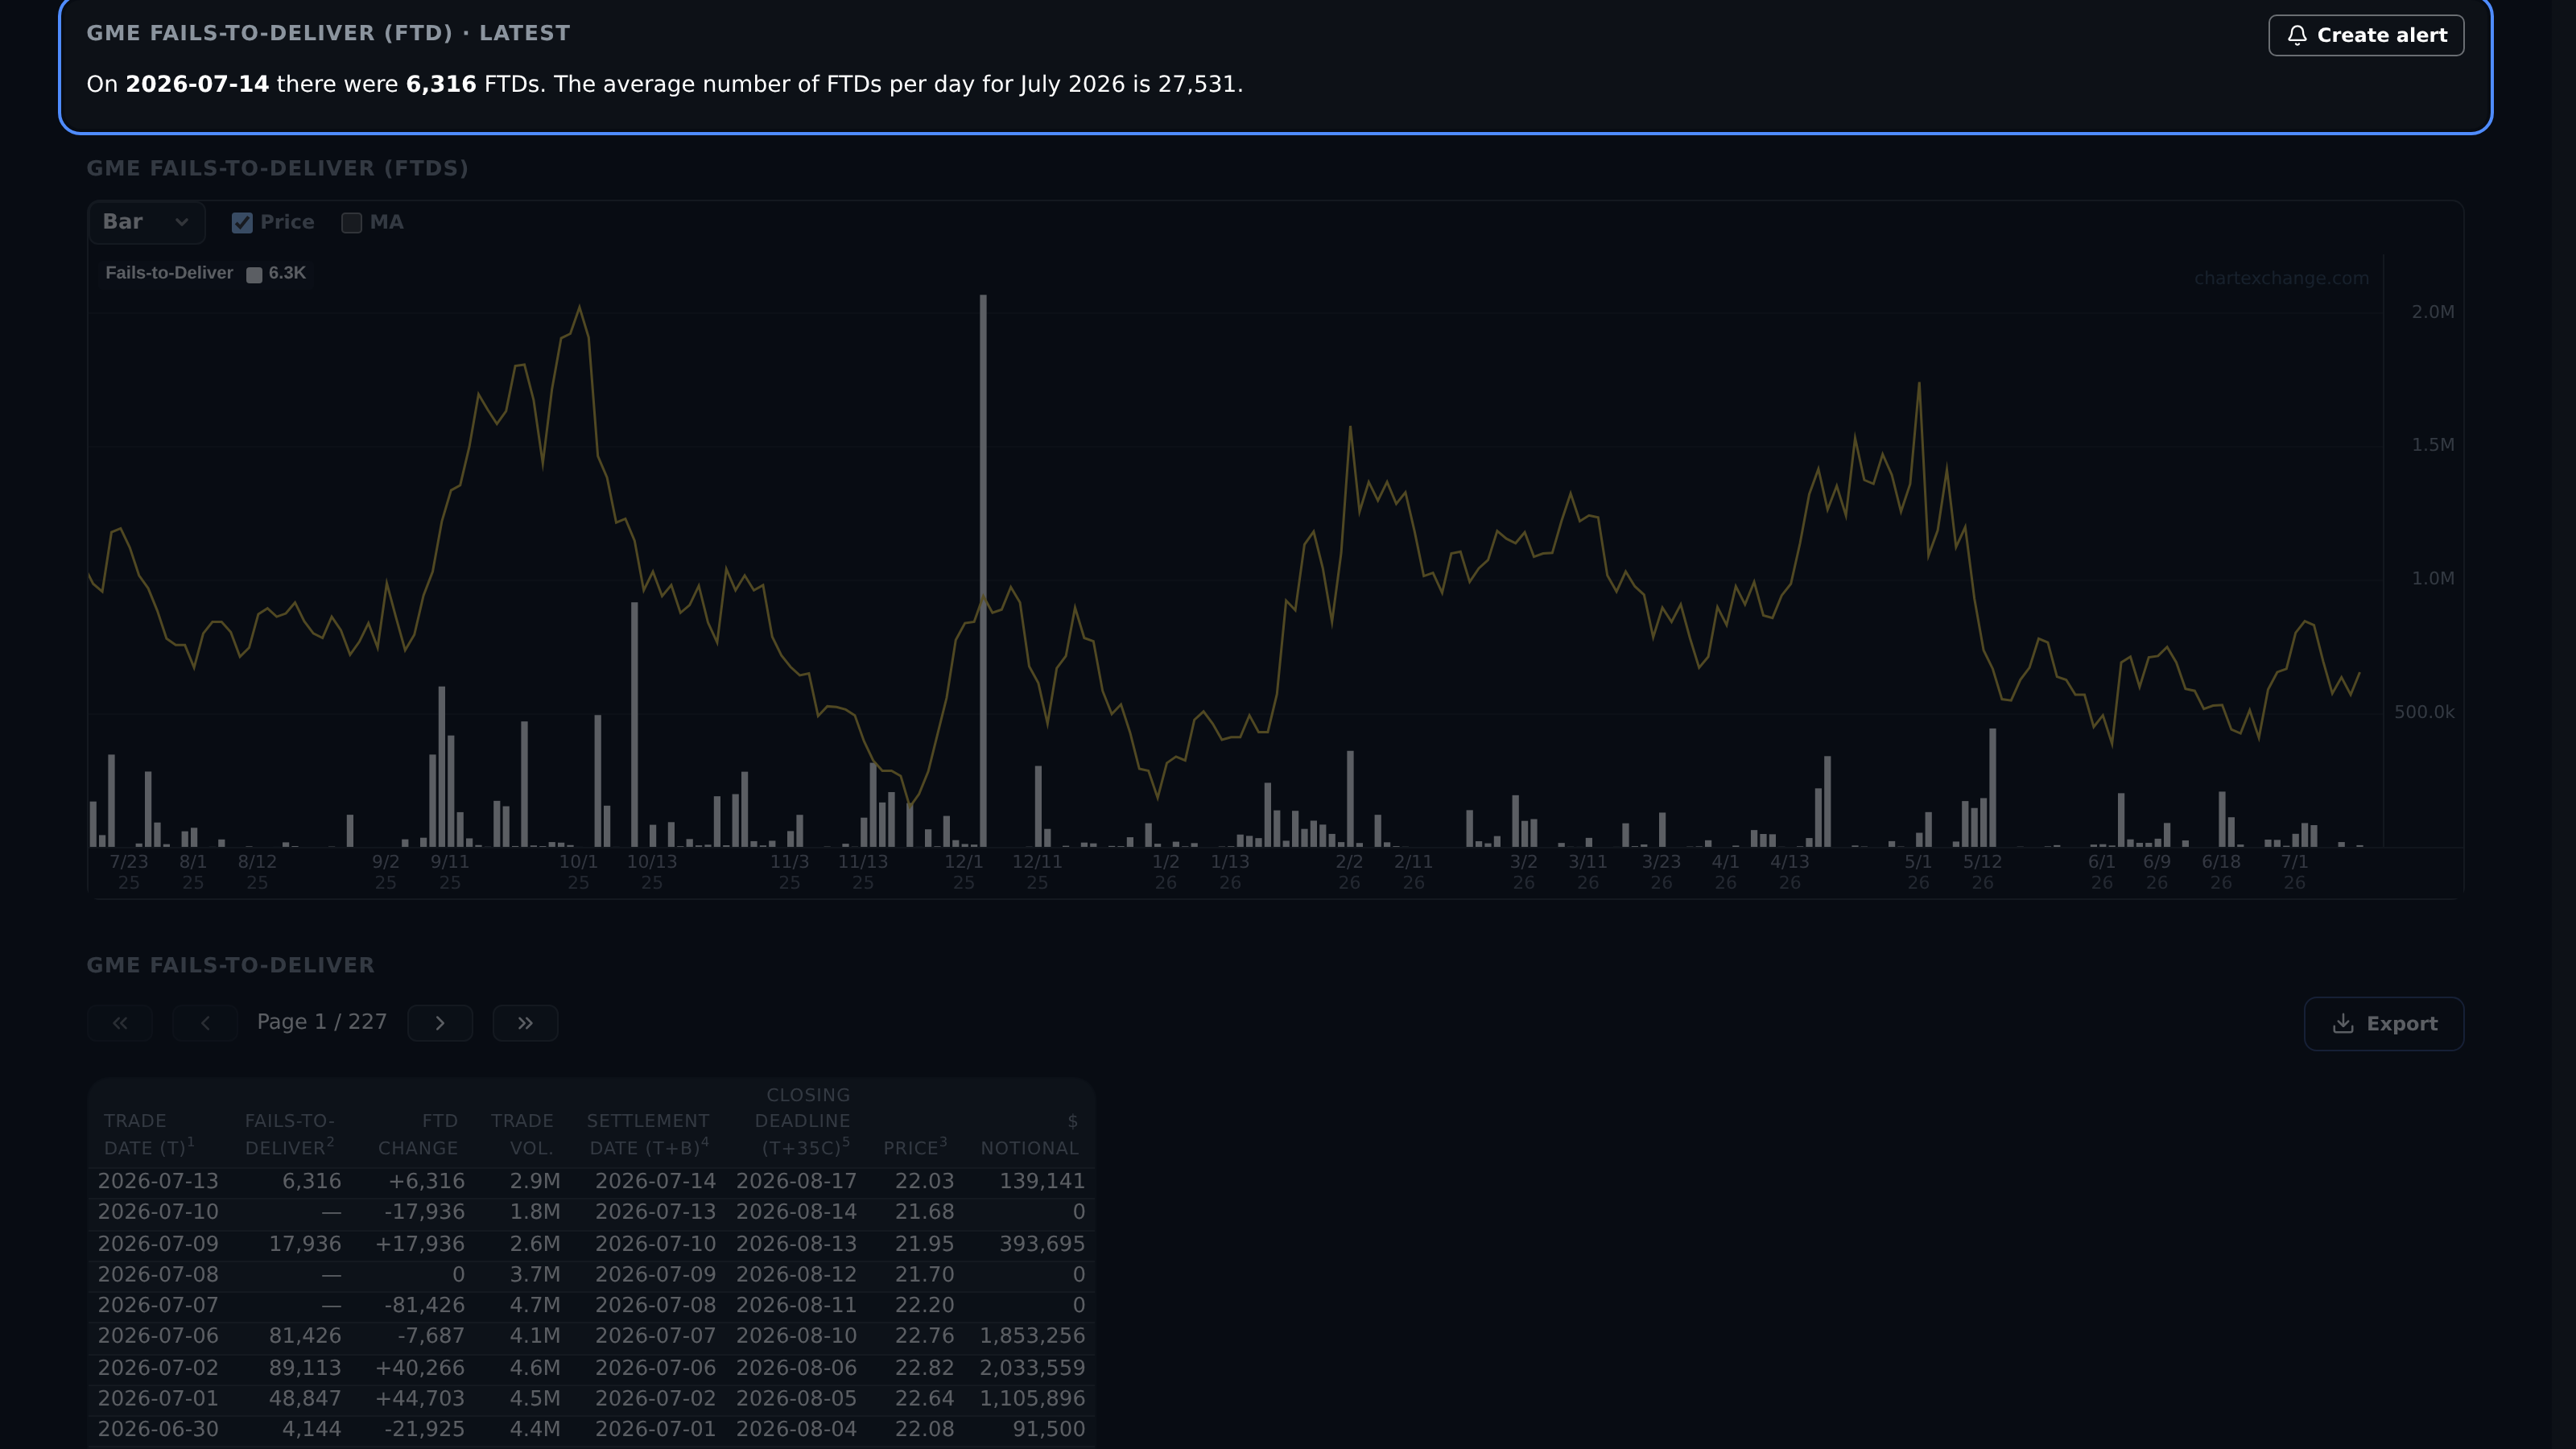This screenshot has width=2576, height=1449.
Task: Open the Bar chart type dropdown
Action: [146, 222]
